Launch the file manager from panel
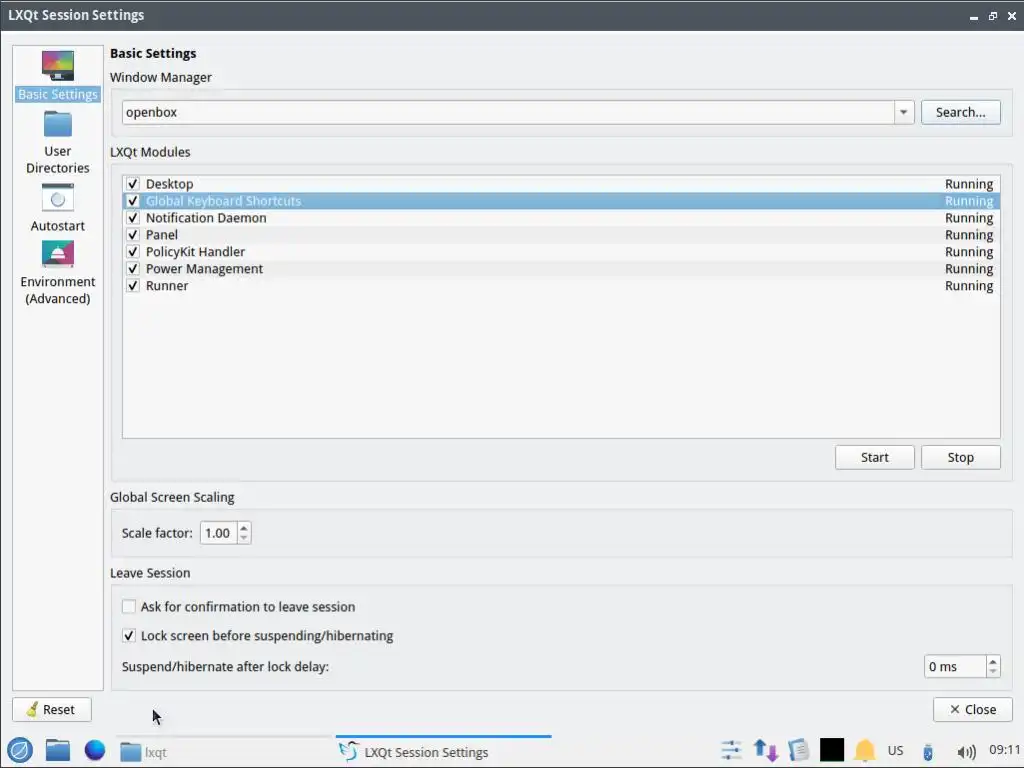The width and height of the screenshot is (1024, 768). (57, 750)
